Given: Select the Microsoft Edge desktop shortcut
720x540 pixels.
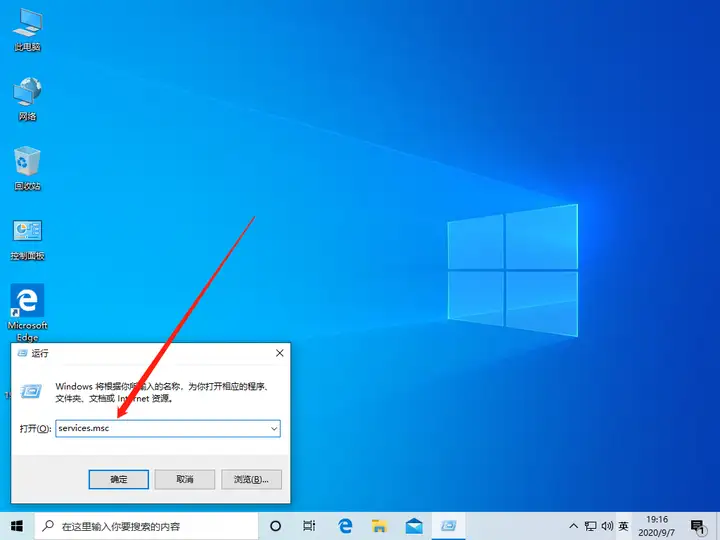Looking at the screenshot, I should click(x=28, y=313).
